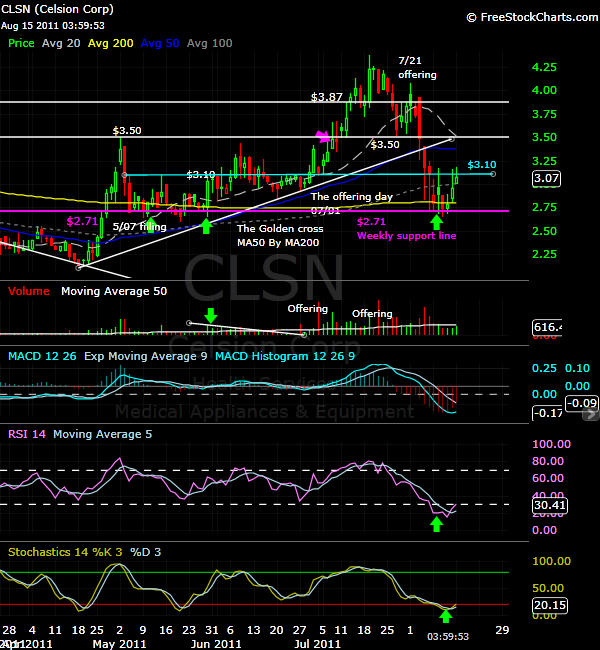Grab the right handle of cyan $3.10 line
600x650 pixels.
coord(493,174)
